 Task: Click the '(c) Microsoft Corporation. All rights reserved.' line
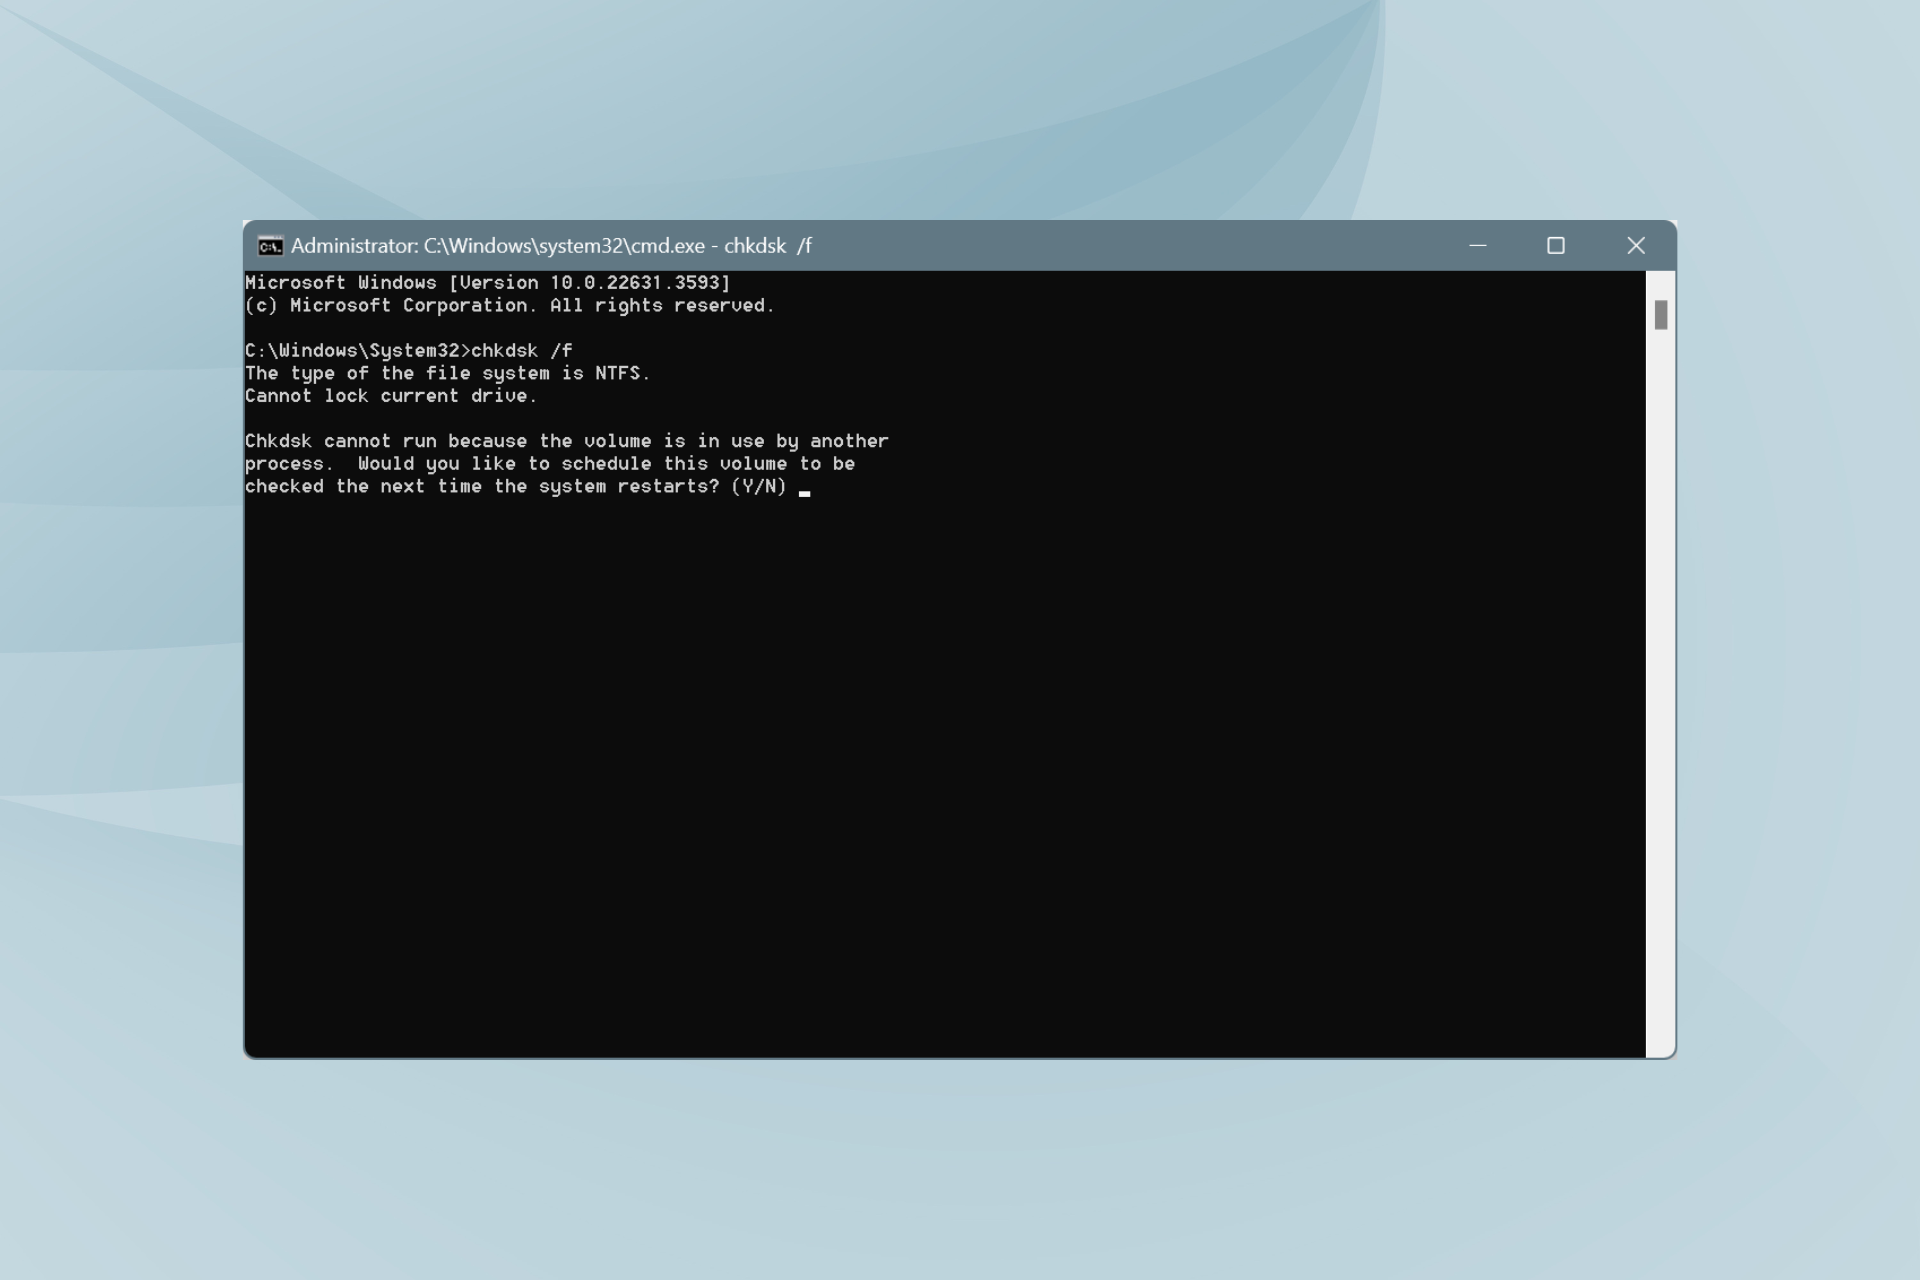(x=510, y=305)
